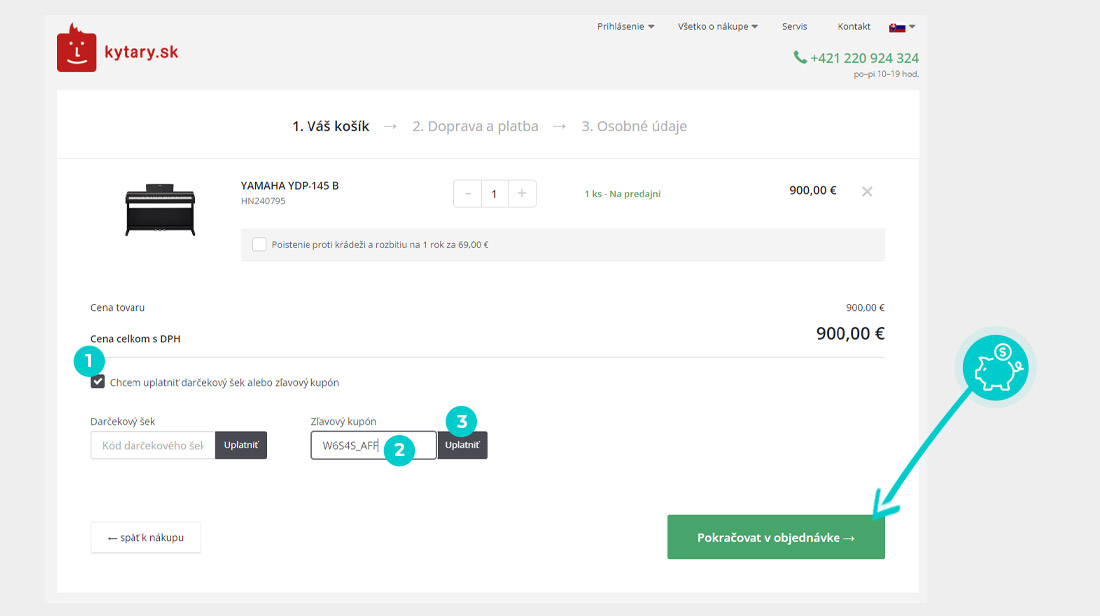
Task: Click the green phone icon
Action: pyautogui.click(x=800, y=58)
